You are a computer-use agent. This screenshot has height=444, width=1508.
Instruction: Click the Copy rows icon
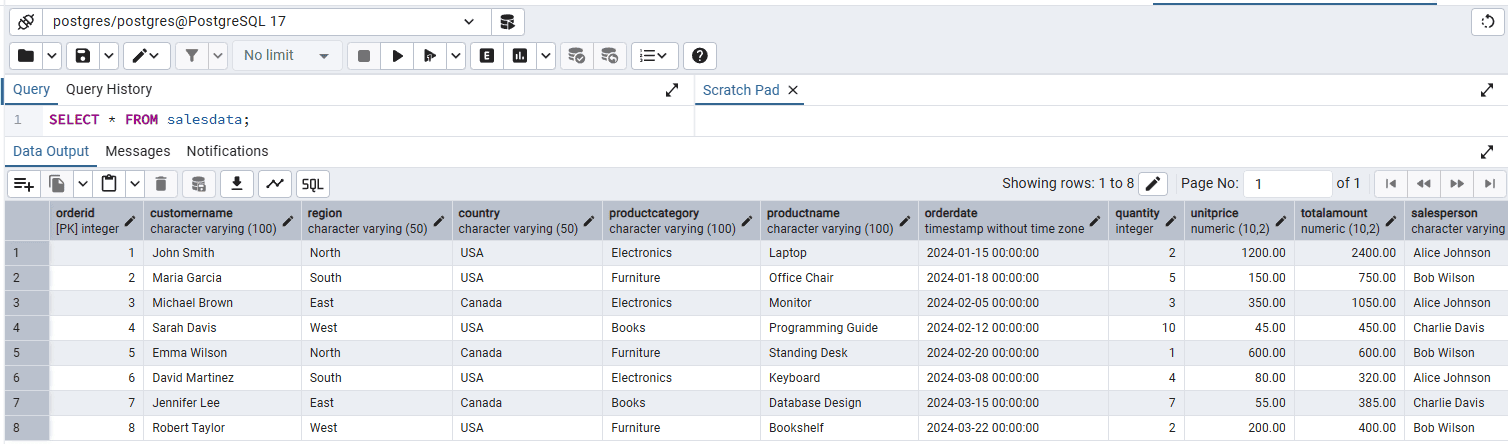click(58, 184)
